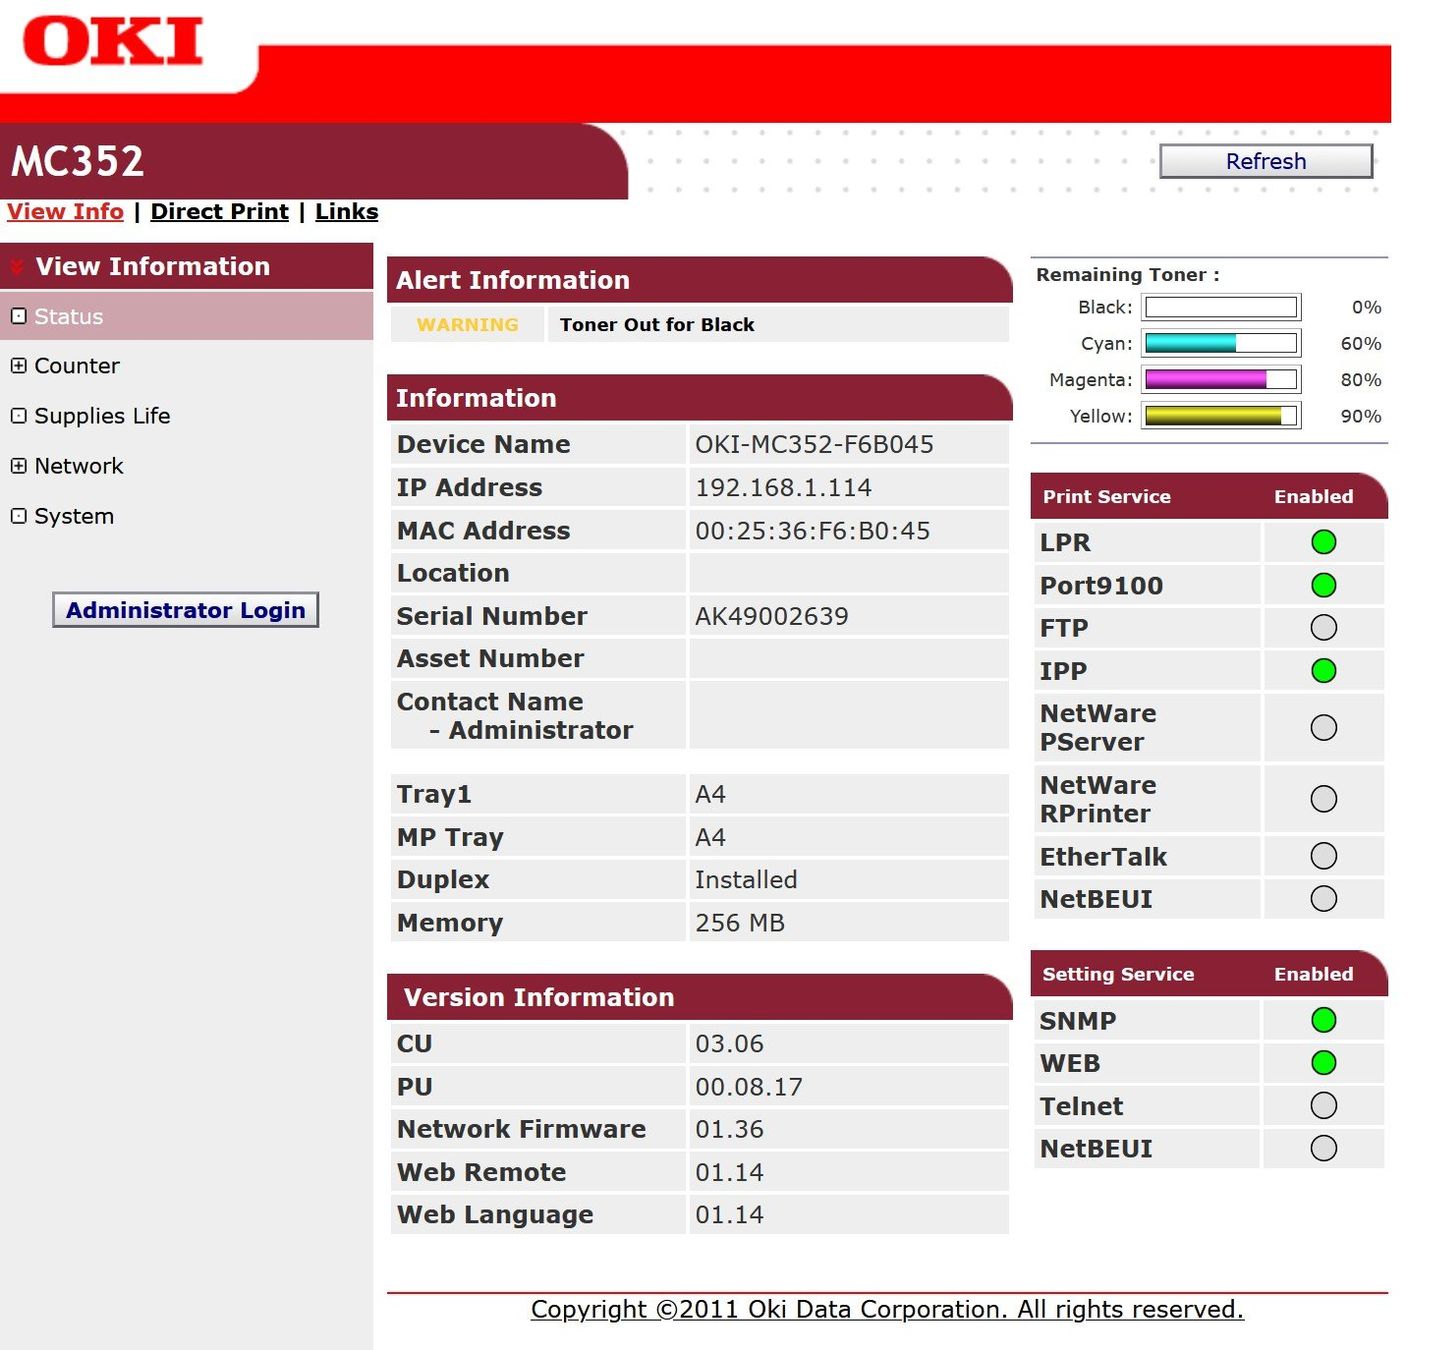This screenshot has height=1350, width=1431.
Task: Click the Web Remote version value
Action: 729,1172
